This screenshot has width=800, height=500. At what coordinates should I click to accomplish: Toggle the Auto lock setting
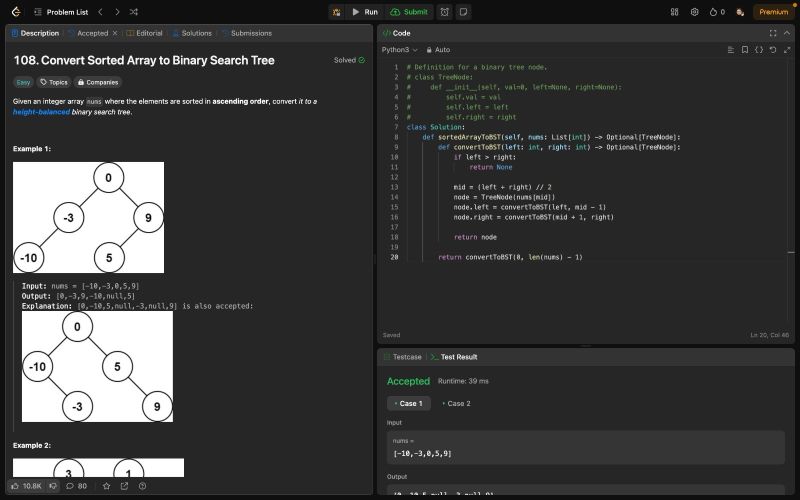pyautogui.click(x=438, y=49)
